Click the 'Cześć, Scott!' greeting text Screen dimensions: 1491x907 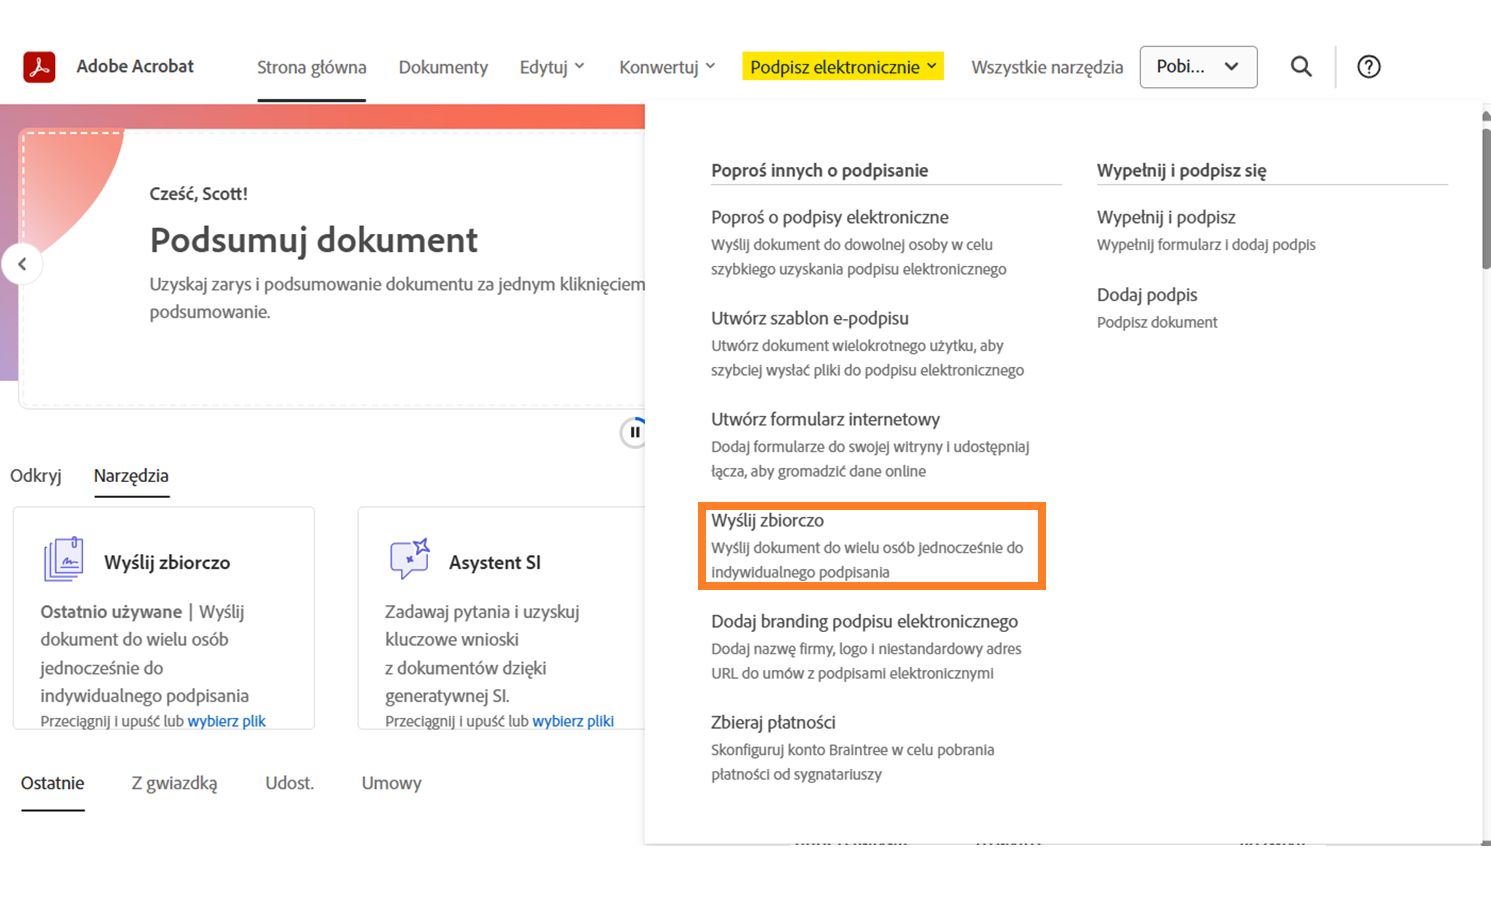[x=199, y=194]
